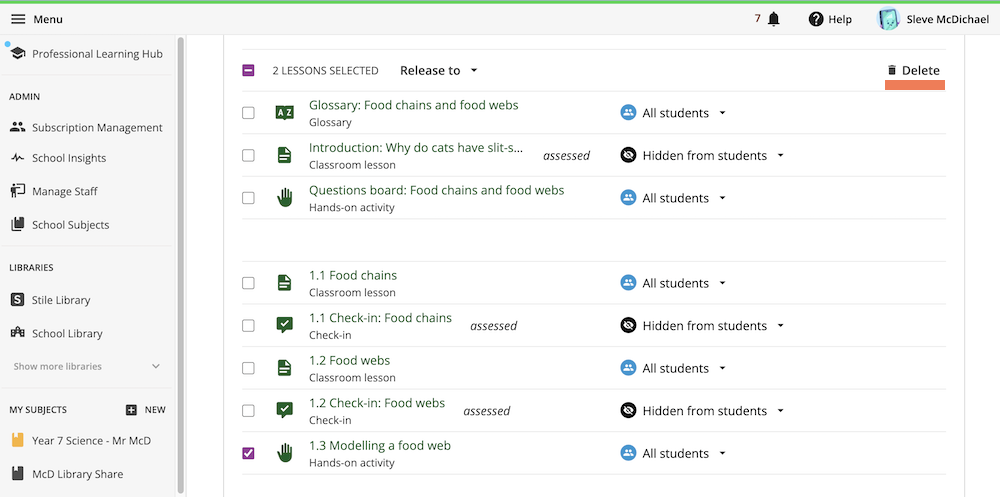Open Subscription Management in sidebar

[97, 128]
